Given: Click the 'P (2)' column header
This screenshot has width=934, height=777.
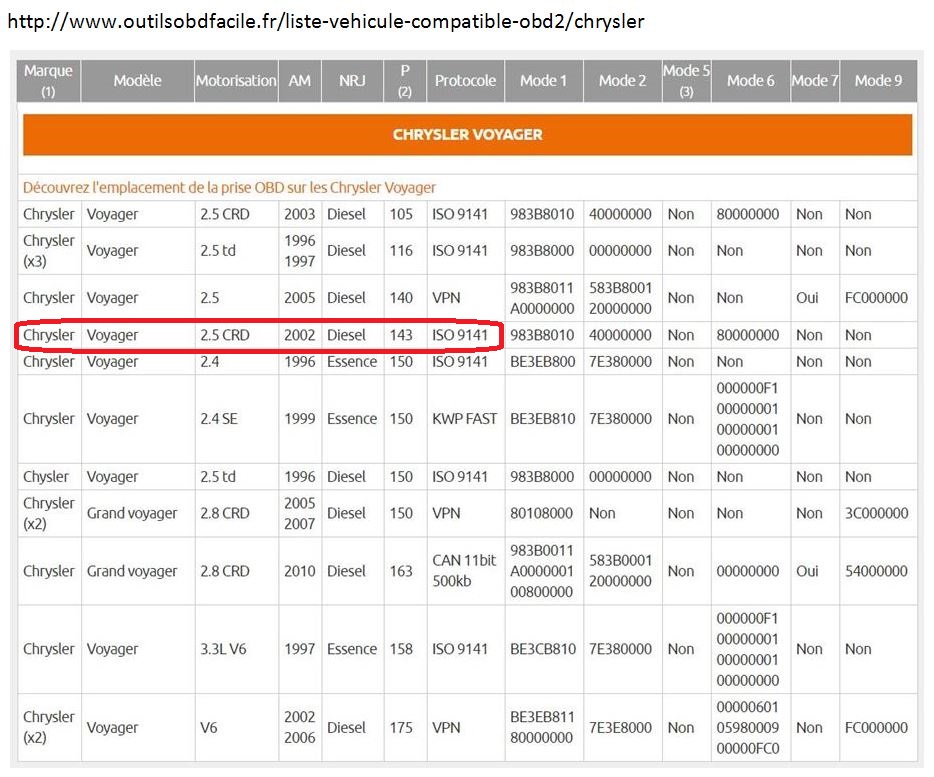Looking at the screenshot, I should click(405, 81).
